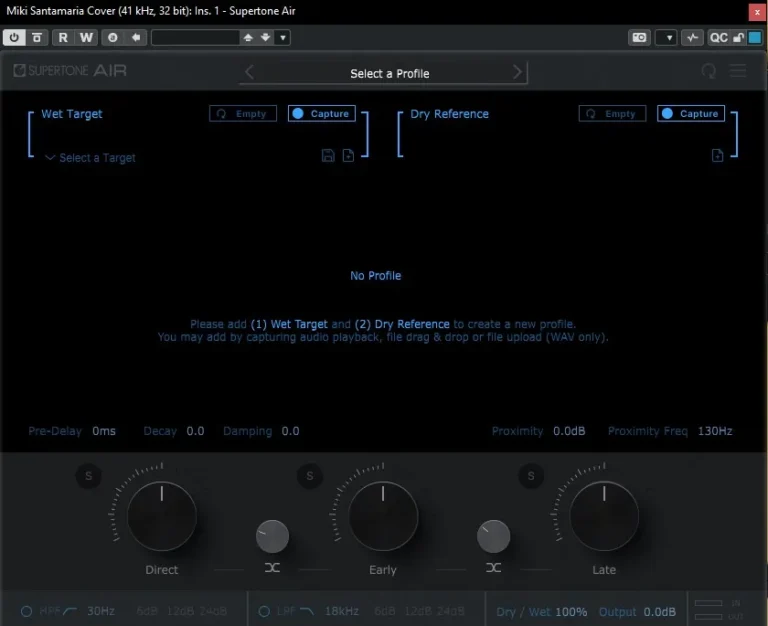Toggle the plugin power (activate) button

pyautogui.click(x=15, y=38)
